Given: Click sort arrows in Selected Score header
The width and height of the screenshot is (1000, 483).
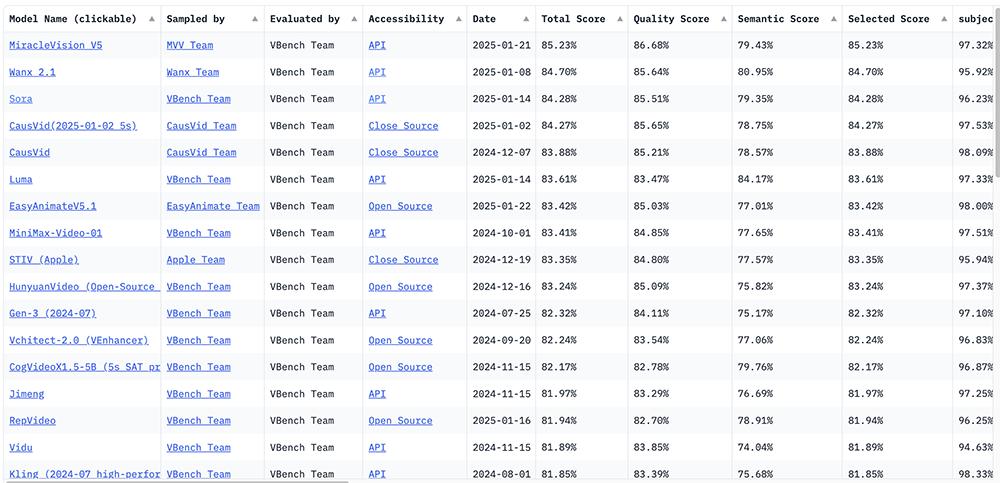Looking at the screenshot, I should tap(941, 19).
